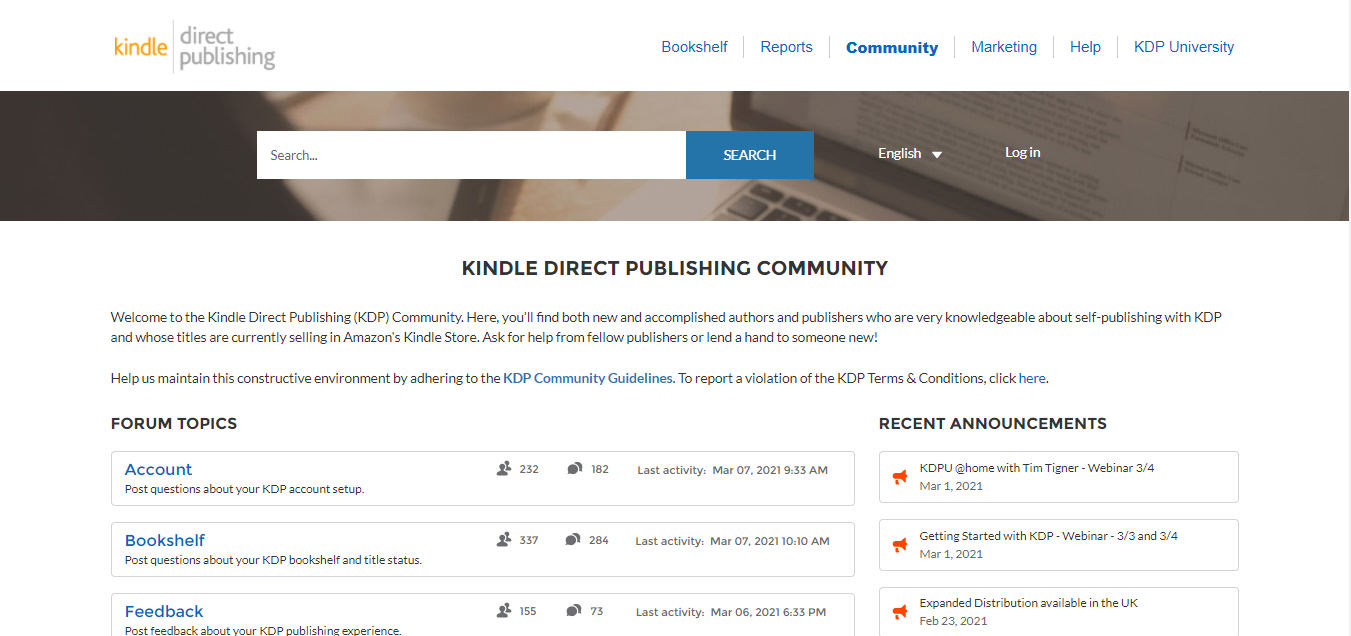Click the Log in link
The height and width of the screenshot is (636, 1351).
click(x=1022, y=152)
